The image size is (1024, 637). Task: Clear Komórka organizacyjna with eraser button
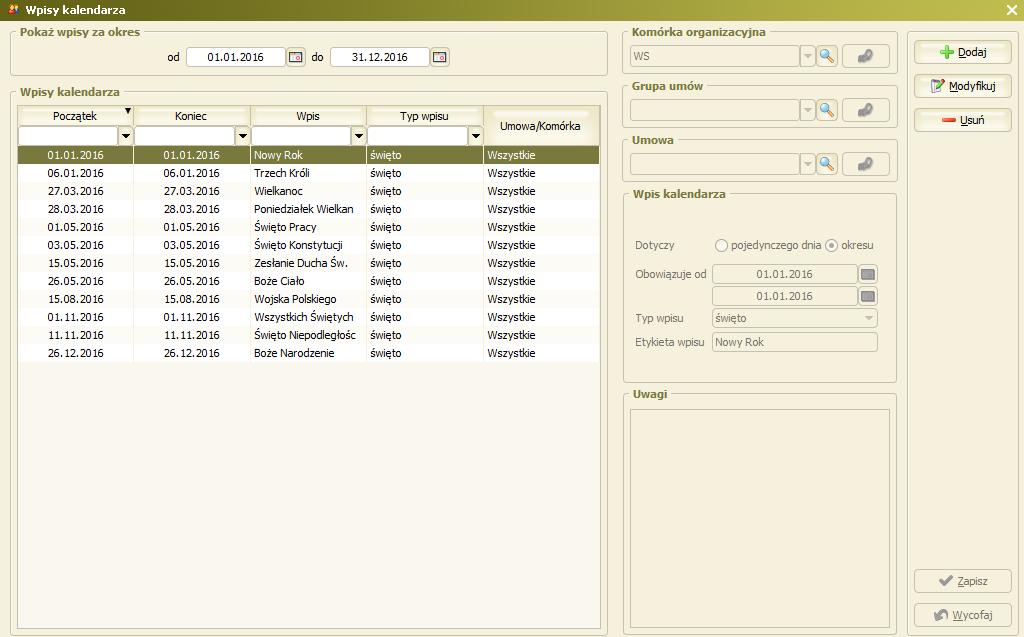click(865, 56)
